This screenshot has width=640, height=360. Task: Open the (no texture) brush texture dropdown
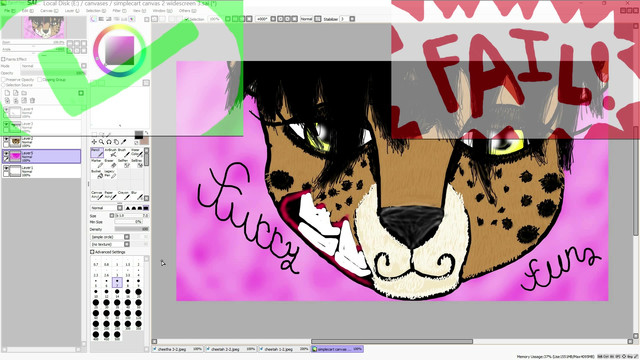coord(127,244)
